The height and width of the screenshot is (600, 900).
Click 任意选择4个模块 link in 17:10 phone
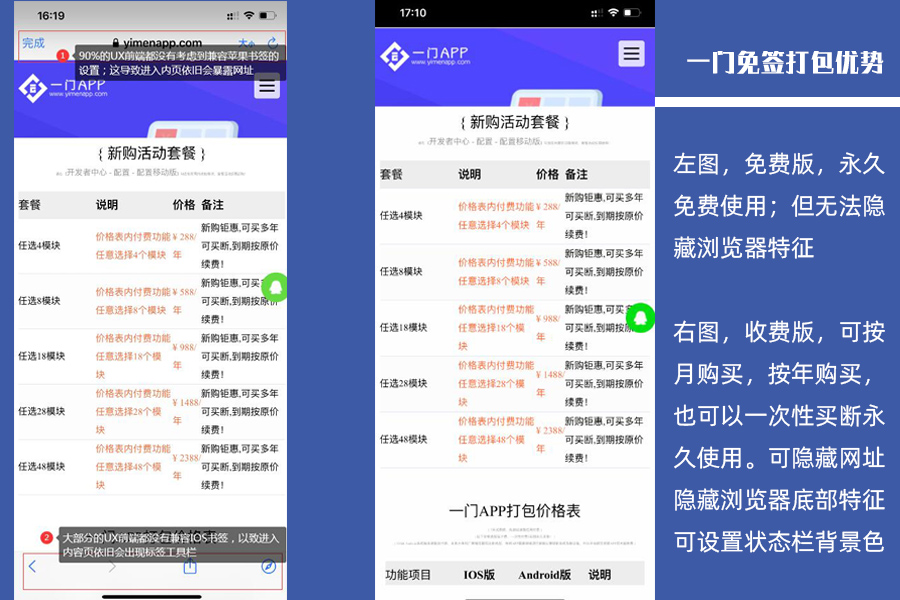pos(494,225)
